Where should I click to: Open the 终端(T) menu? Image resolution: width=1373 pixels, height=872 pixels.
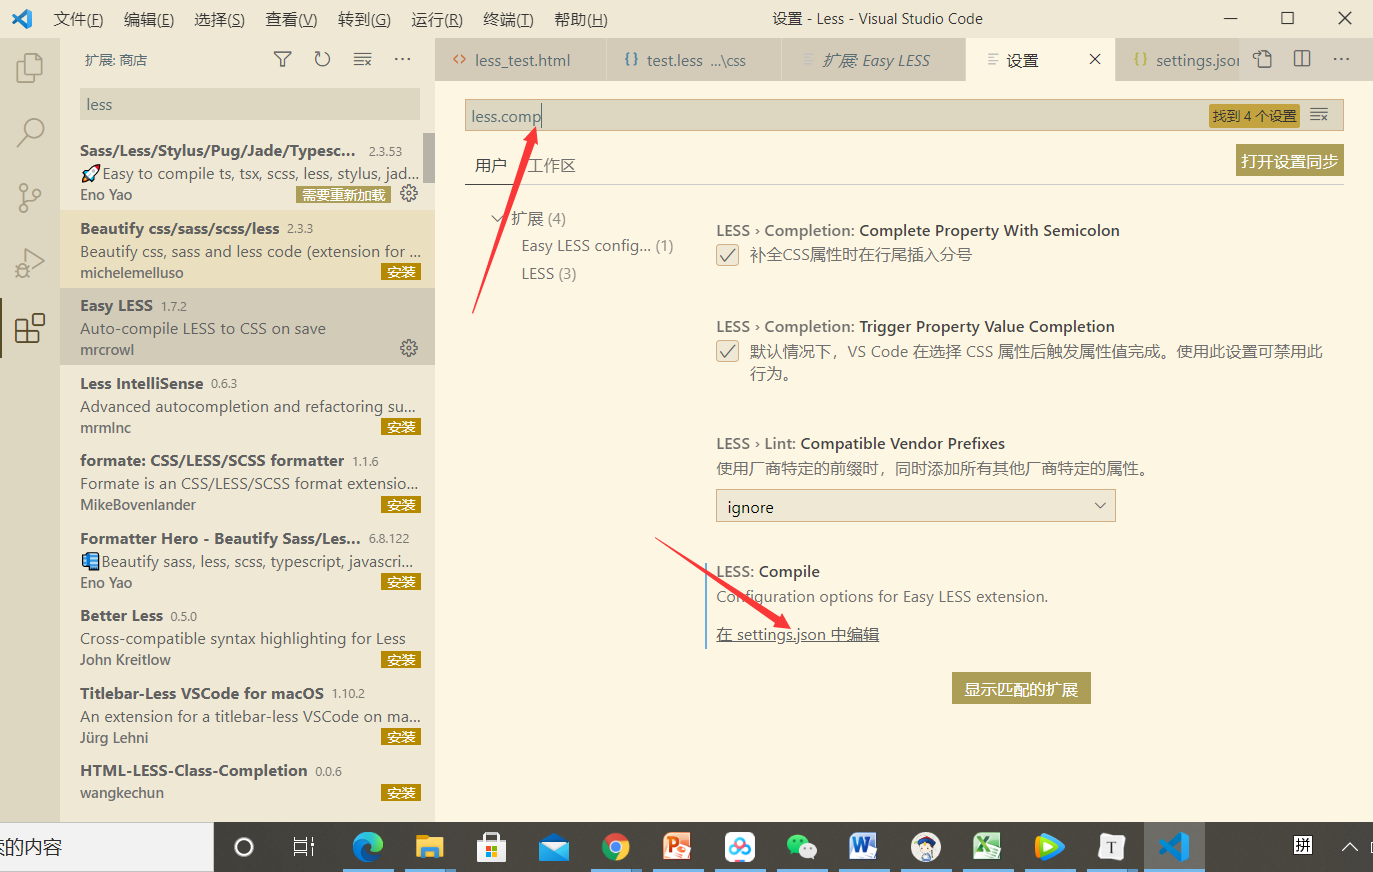508,19
